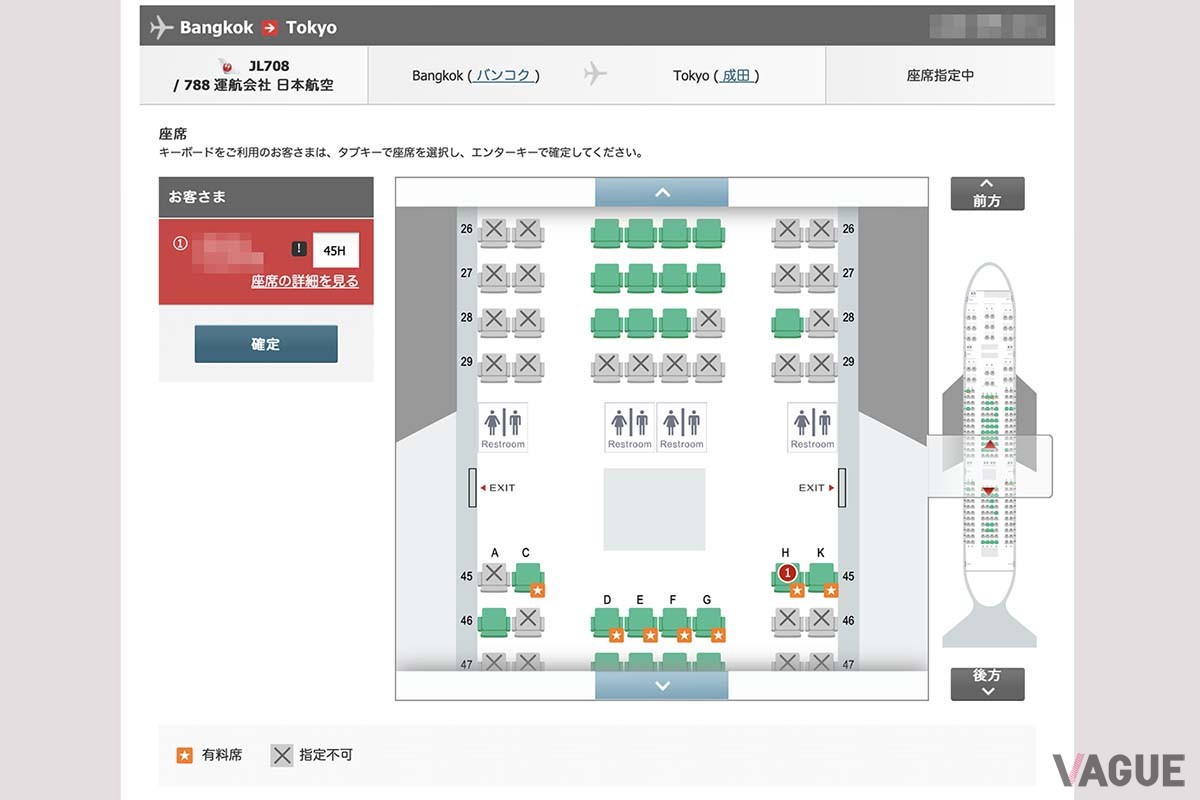The height and width of the screenshot is (800, 1200).
Task: Click the selected seat 45H marker
Action: click(x=788, y=573)
